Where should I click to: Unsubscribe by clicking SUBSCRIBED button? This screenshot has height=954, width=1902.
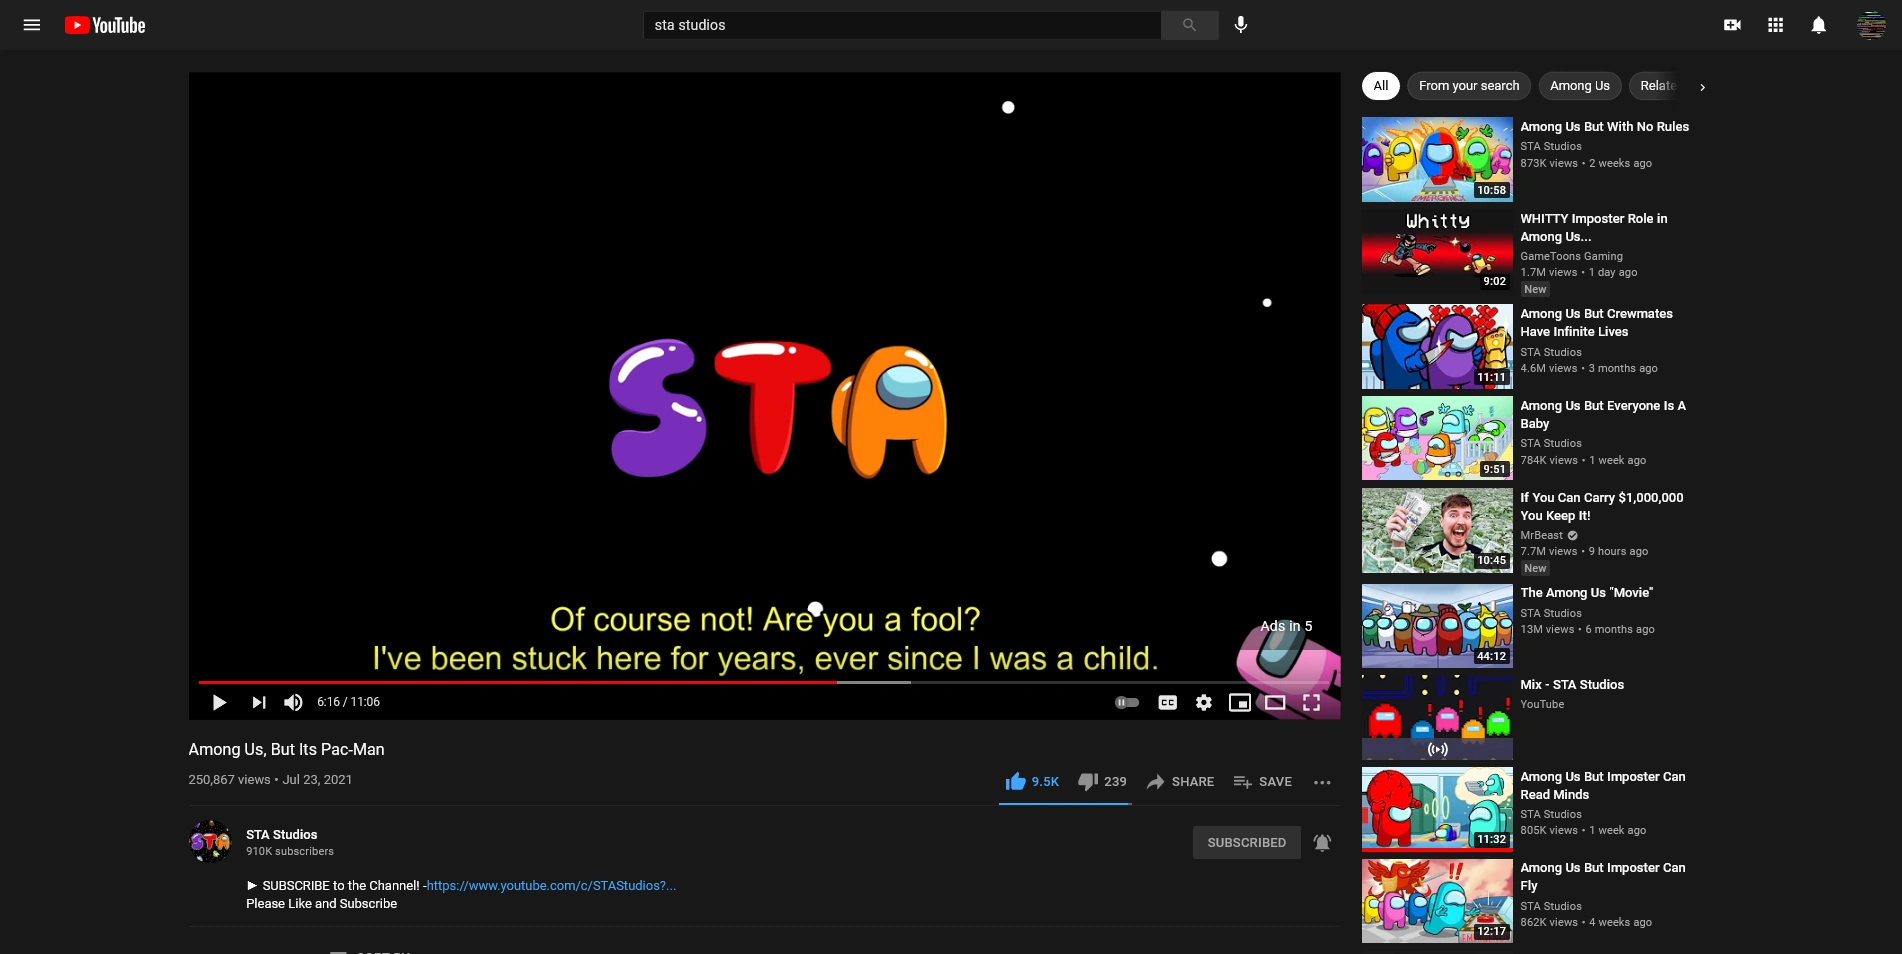[x=1246, y=842]
